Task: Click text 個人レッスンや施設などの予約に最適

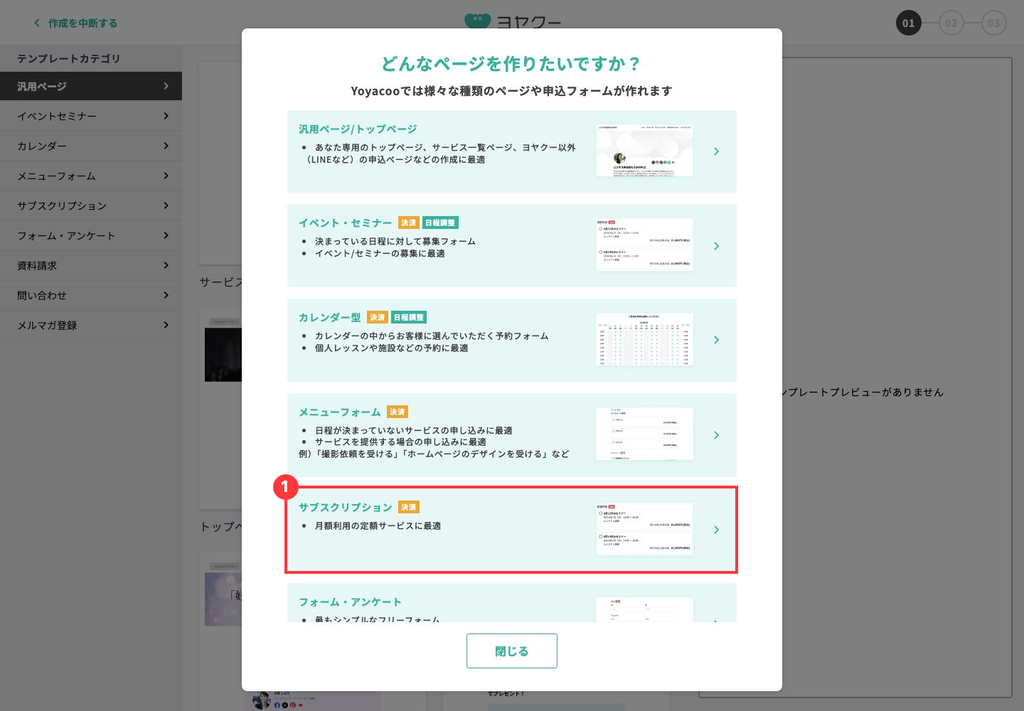Action: (x=392, y=348)
